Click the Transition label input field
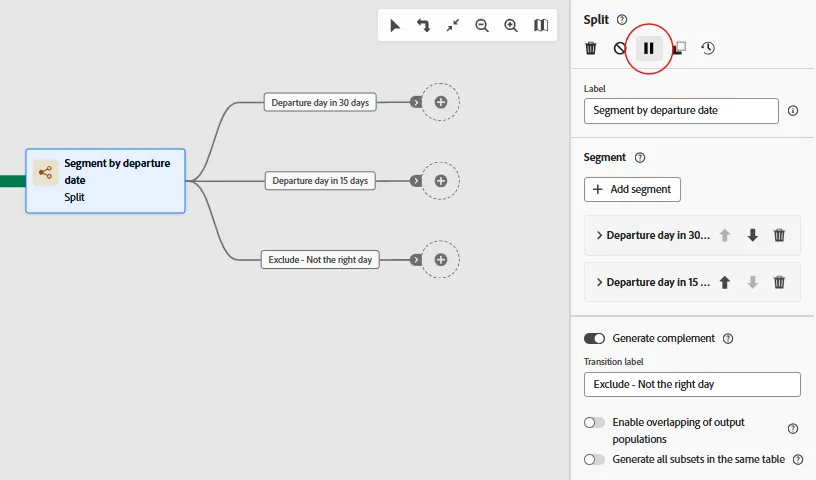Viewport: 816px width, 480px height. (692, 385)
